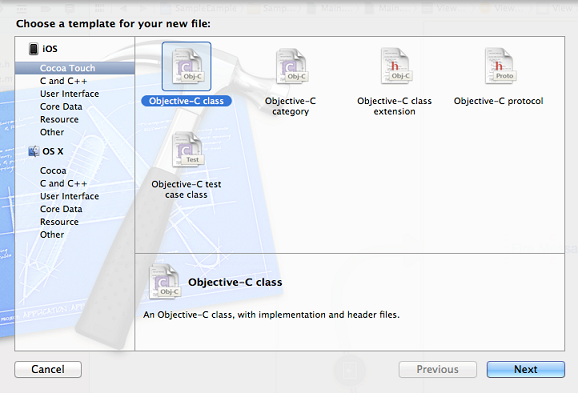
Task: Click the Next button
Action: [x=526, y=369]
